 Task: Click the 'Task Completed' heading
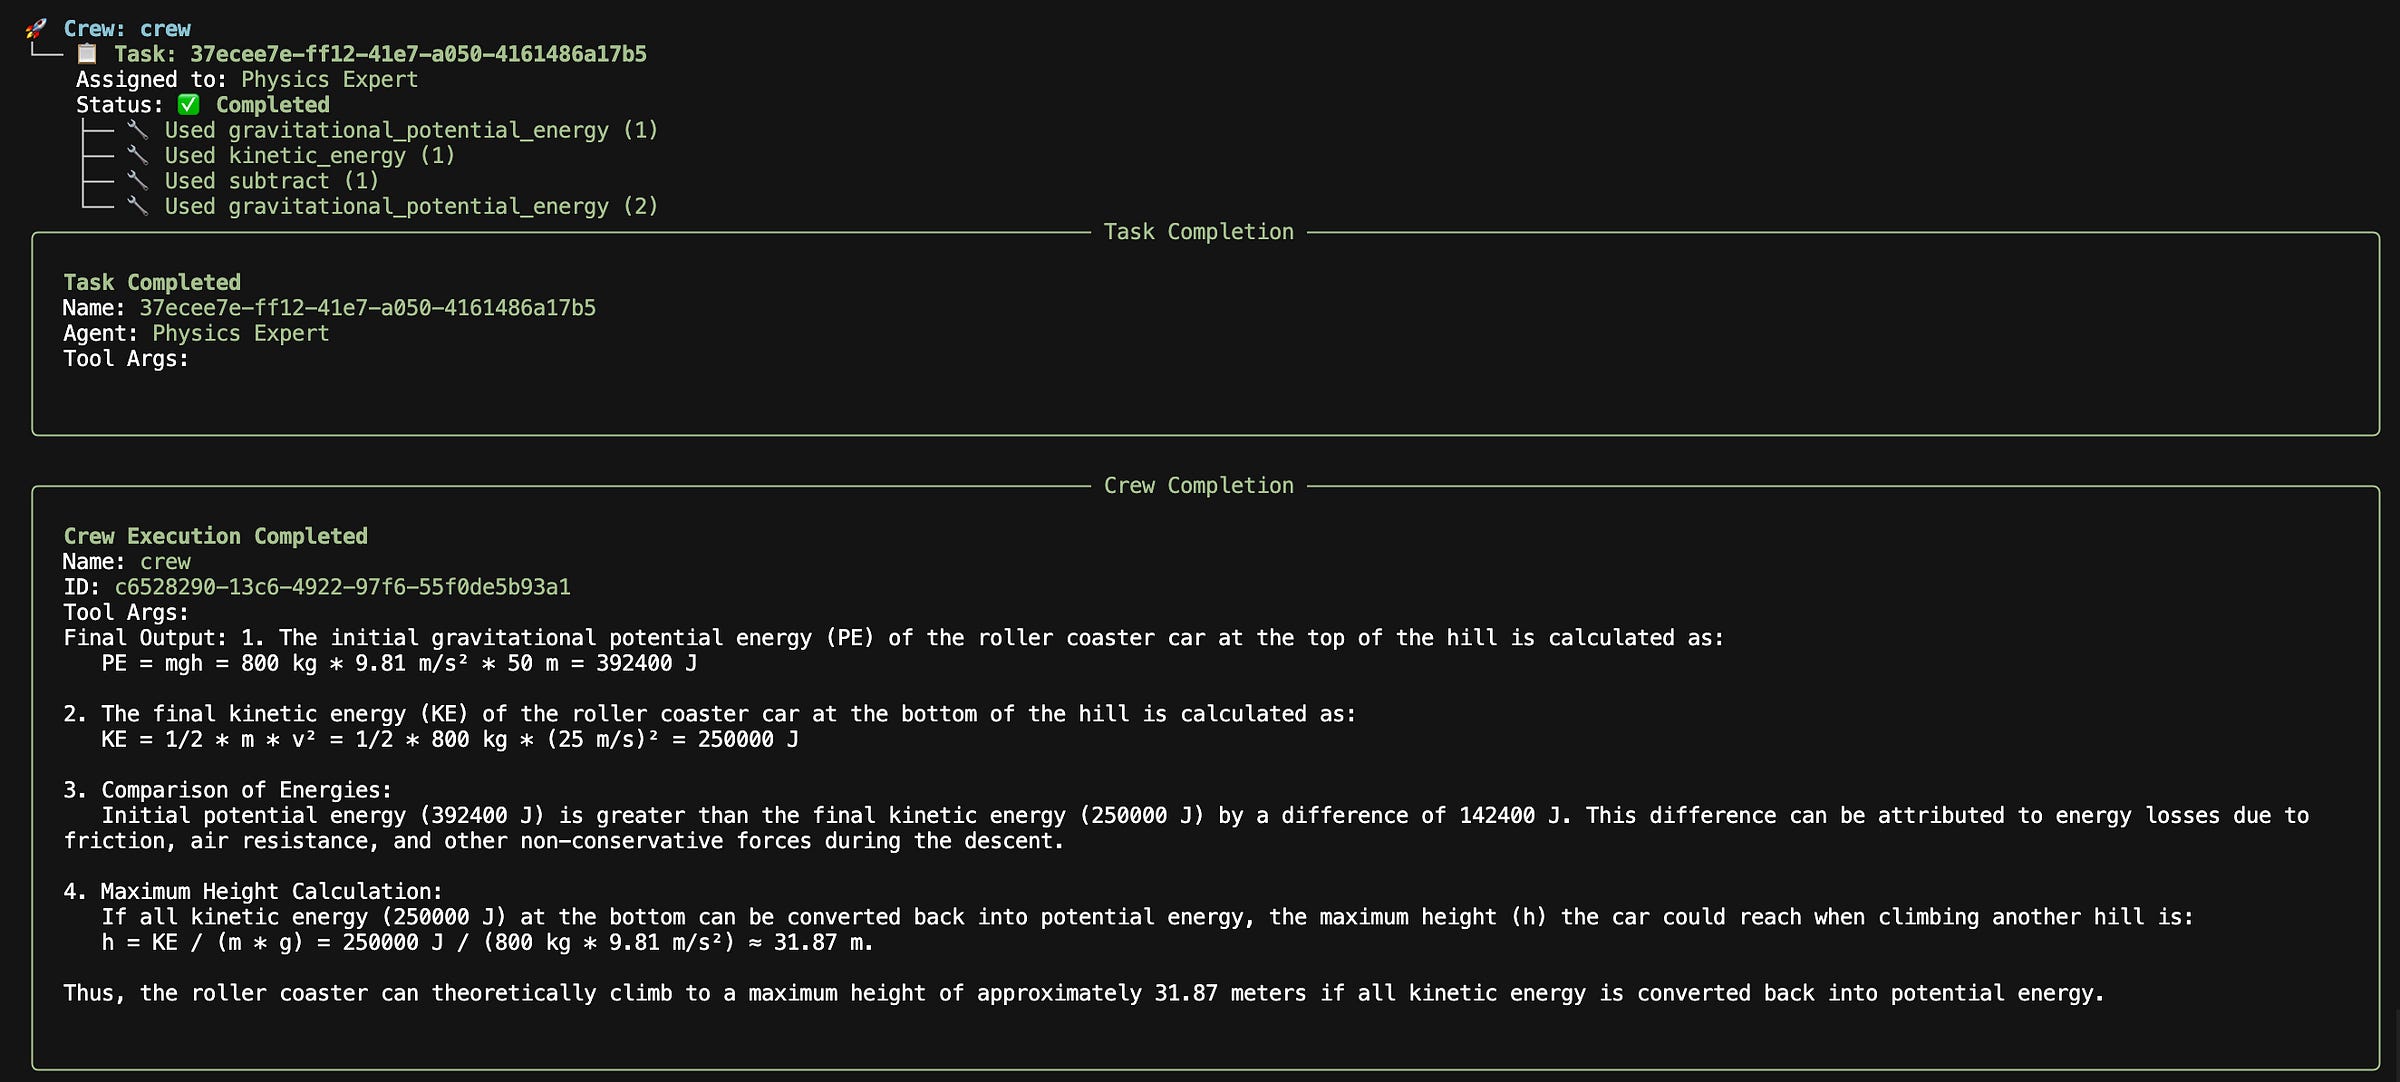click(152, 283)
